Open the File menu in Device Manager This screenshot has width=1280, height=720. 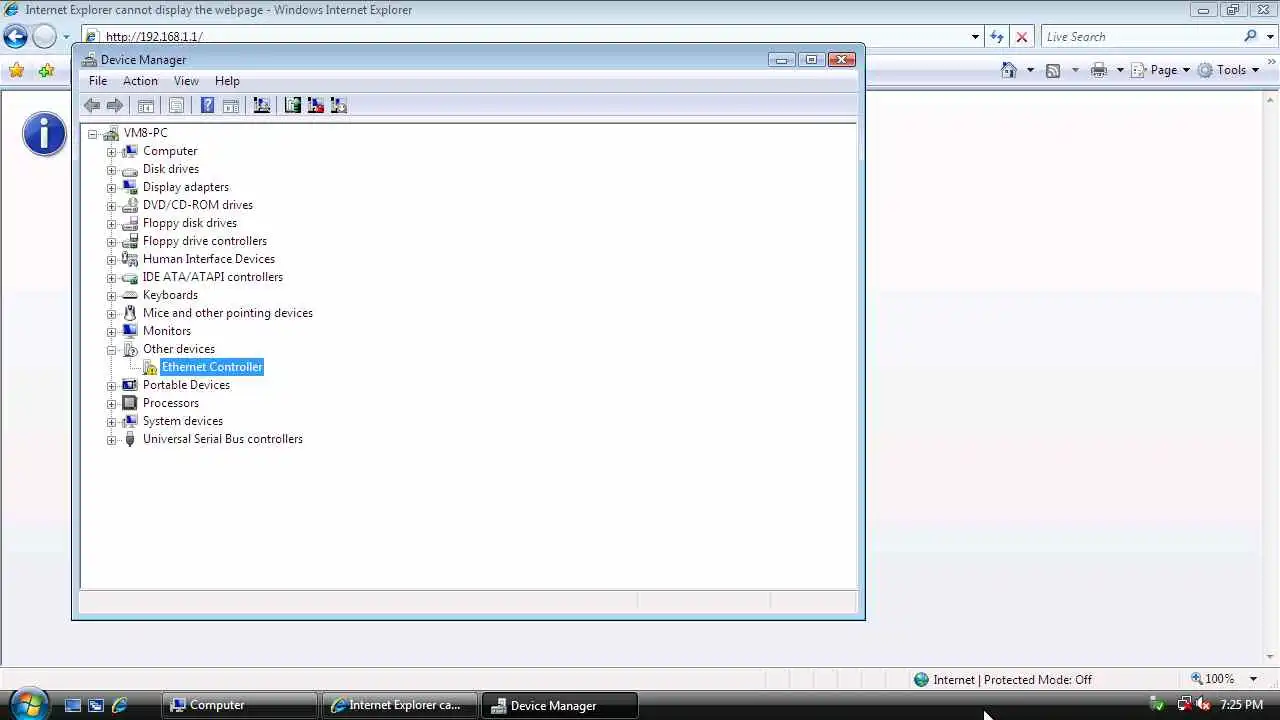point(98,81)
